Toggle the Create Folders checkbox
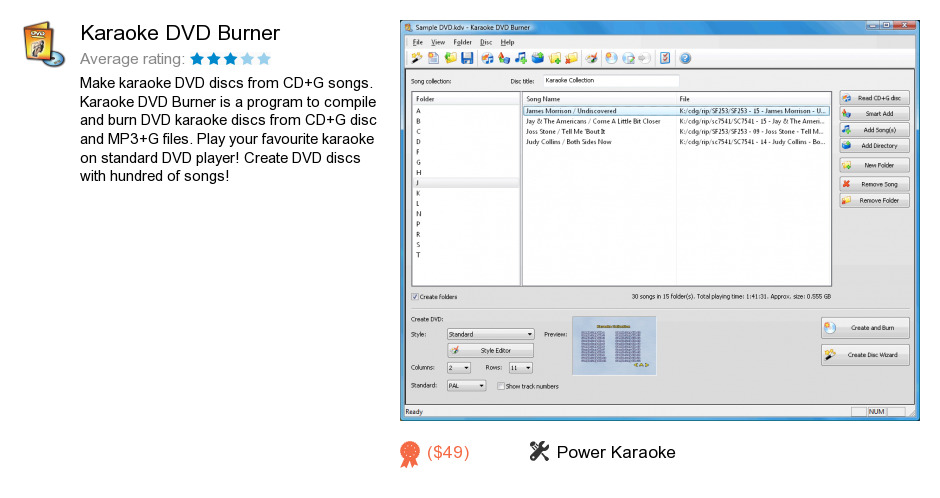 click(414, 297)
